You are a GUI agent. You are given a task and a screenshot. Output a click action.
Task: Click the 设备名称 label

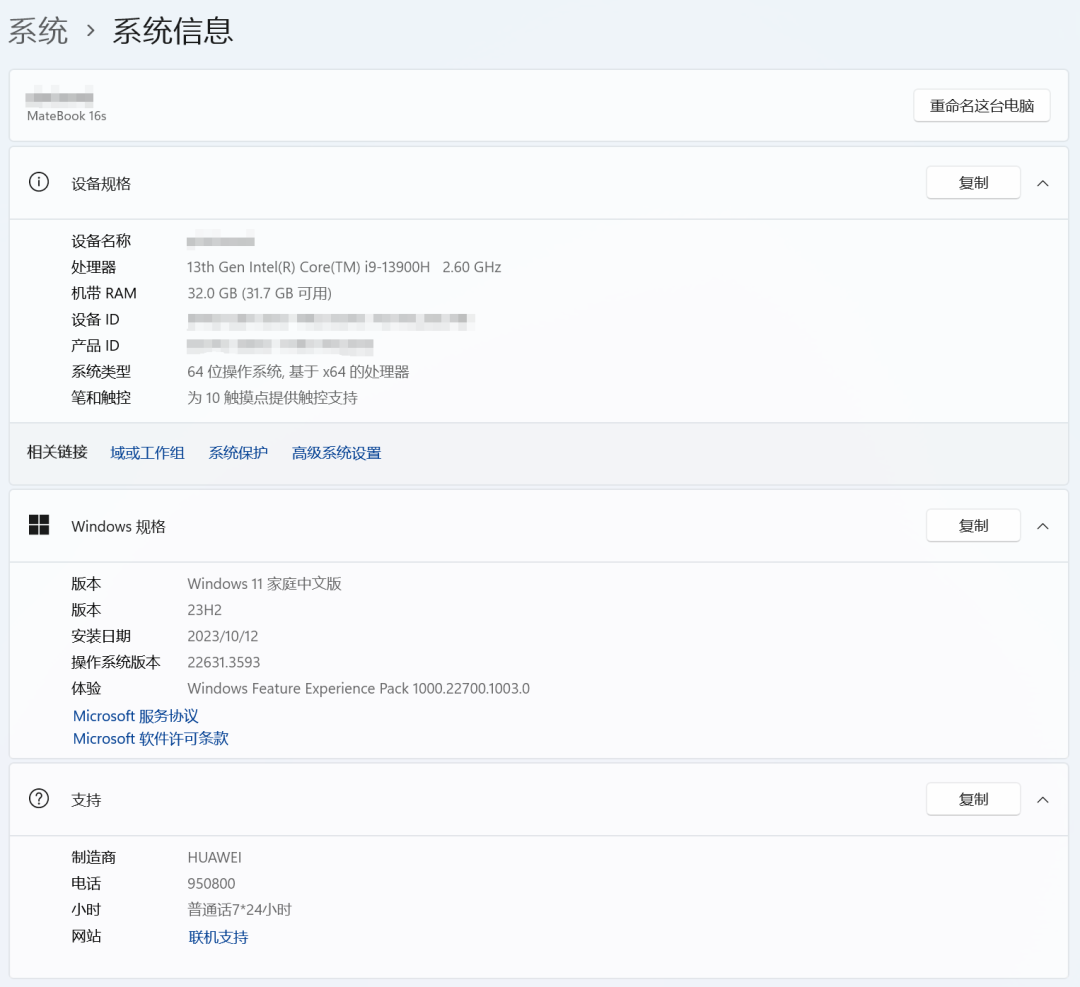[101, 241]
